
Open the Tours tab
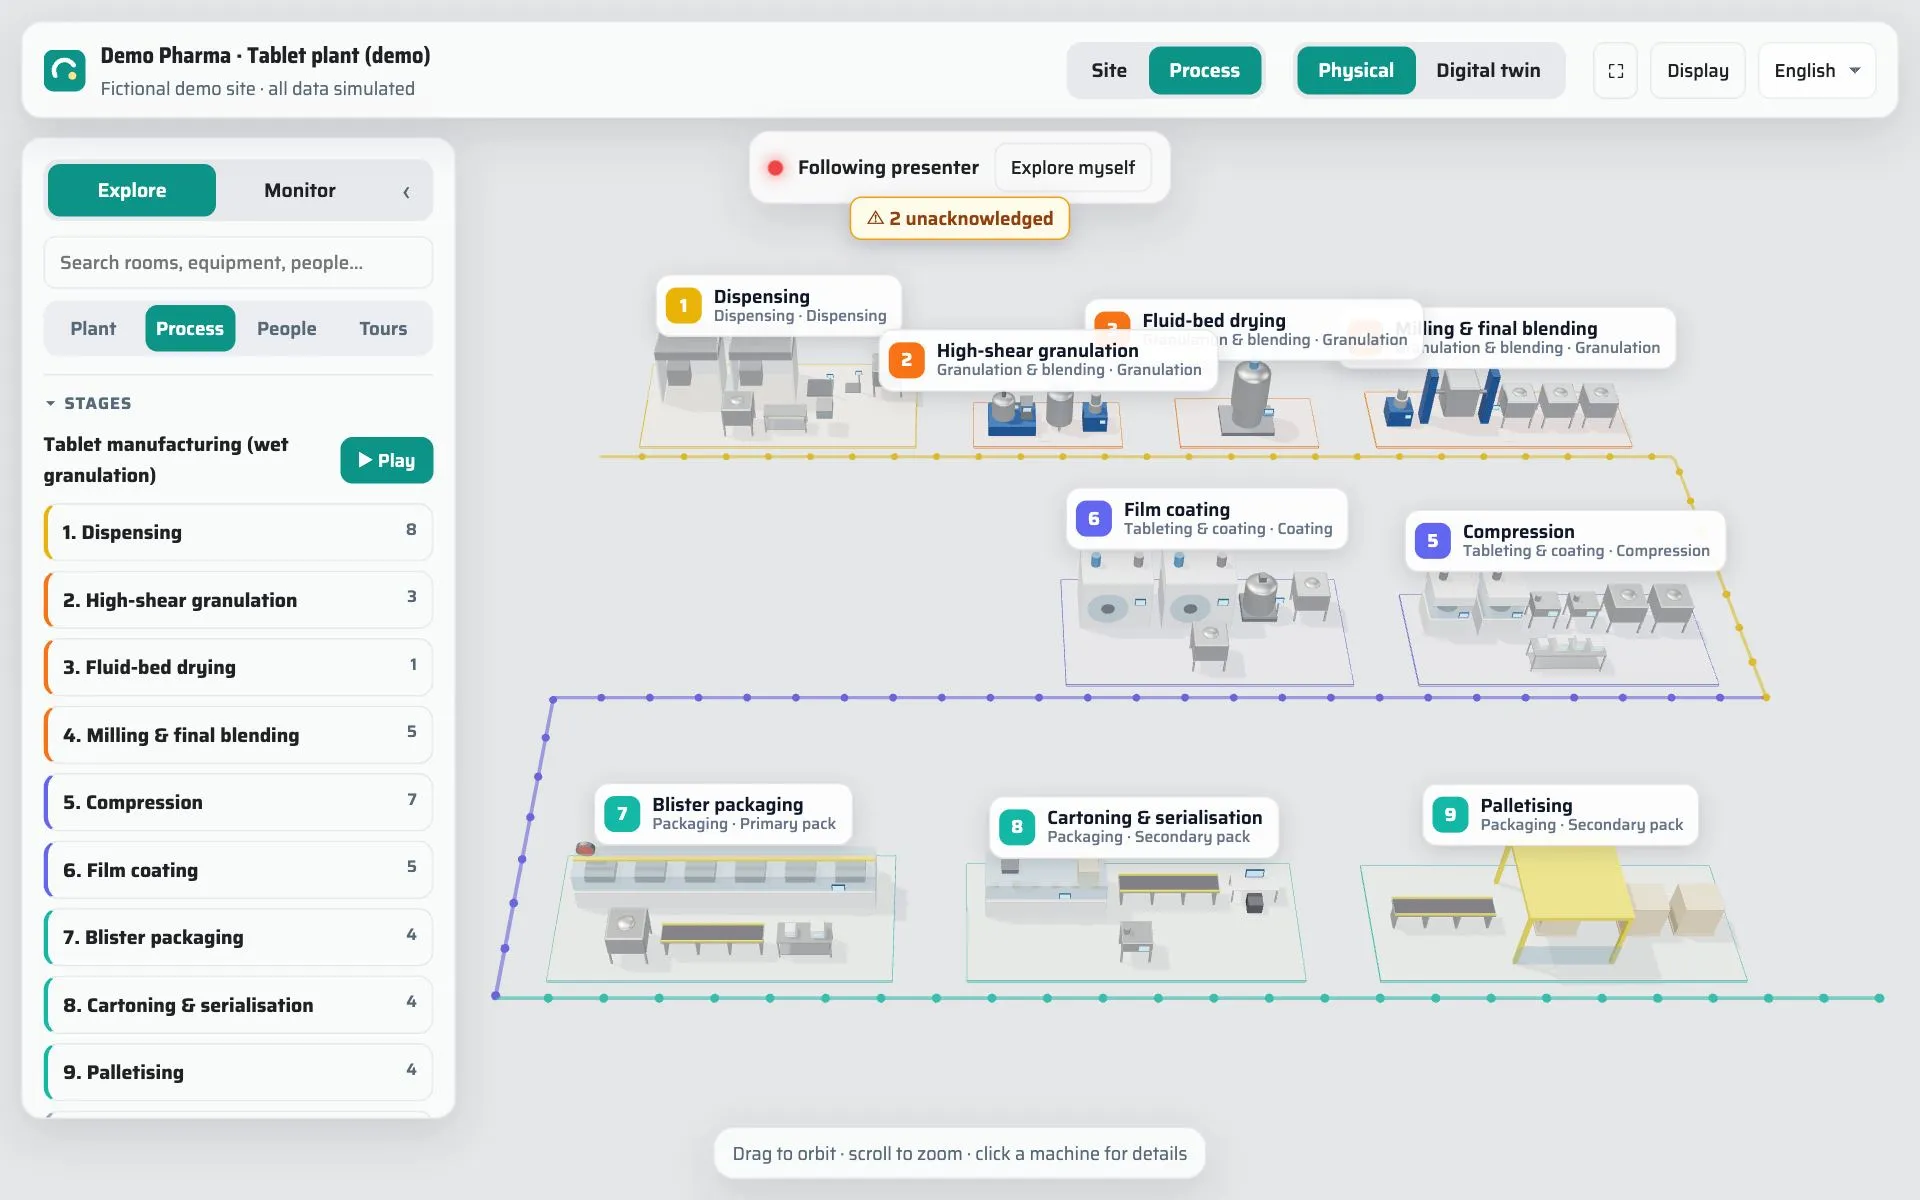coord(383,328)
